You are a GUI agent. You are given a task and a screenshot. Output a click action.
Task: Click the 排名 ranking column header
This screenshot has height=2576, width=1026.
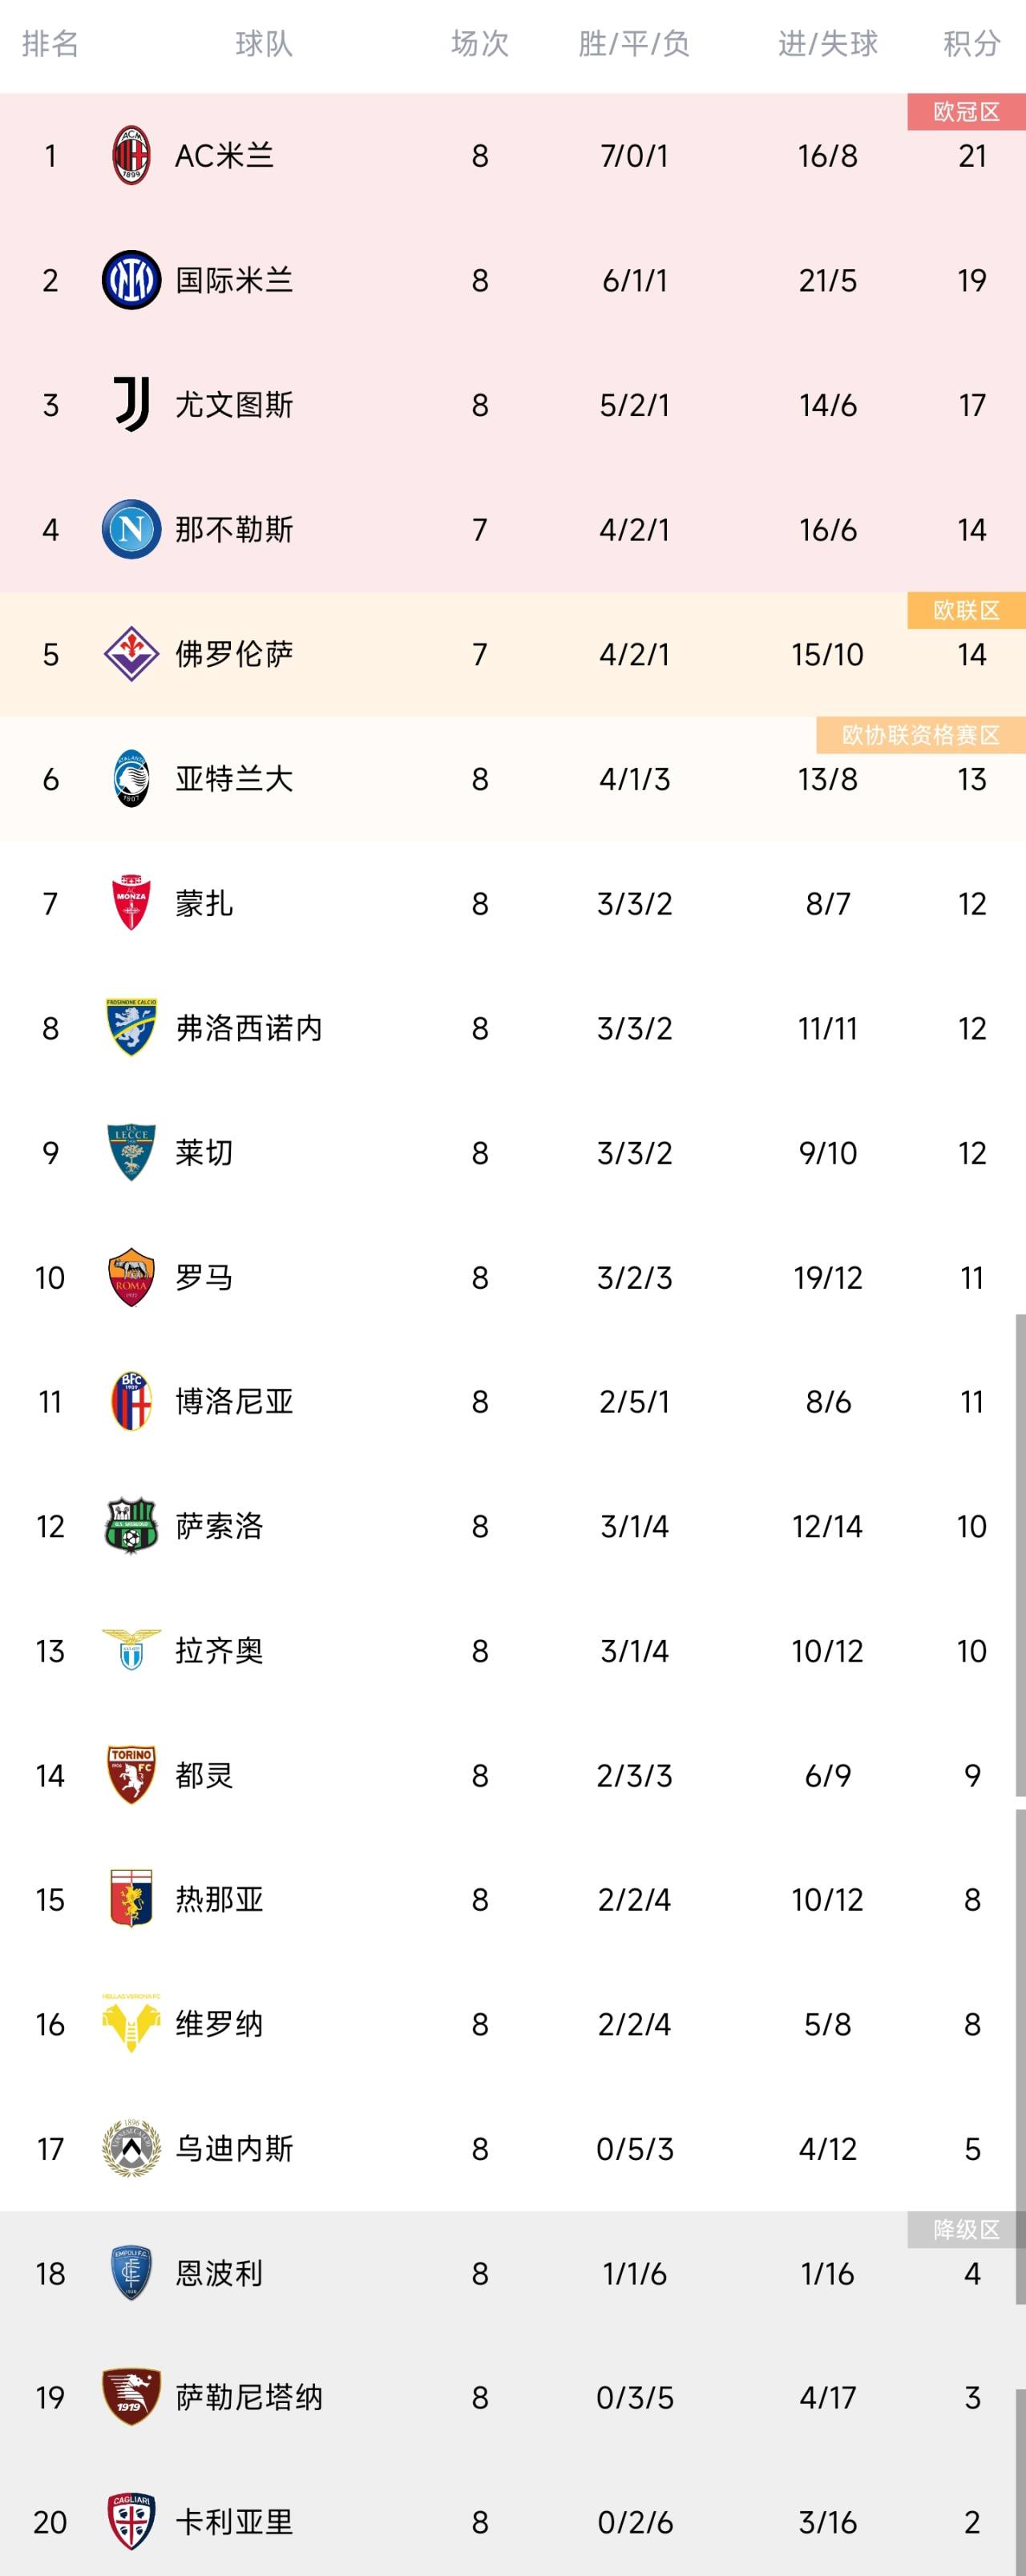50,43
